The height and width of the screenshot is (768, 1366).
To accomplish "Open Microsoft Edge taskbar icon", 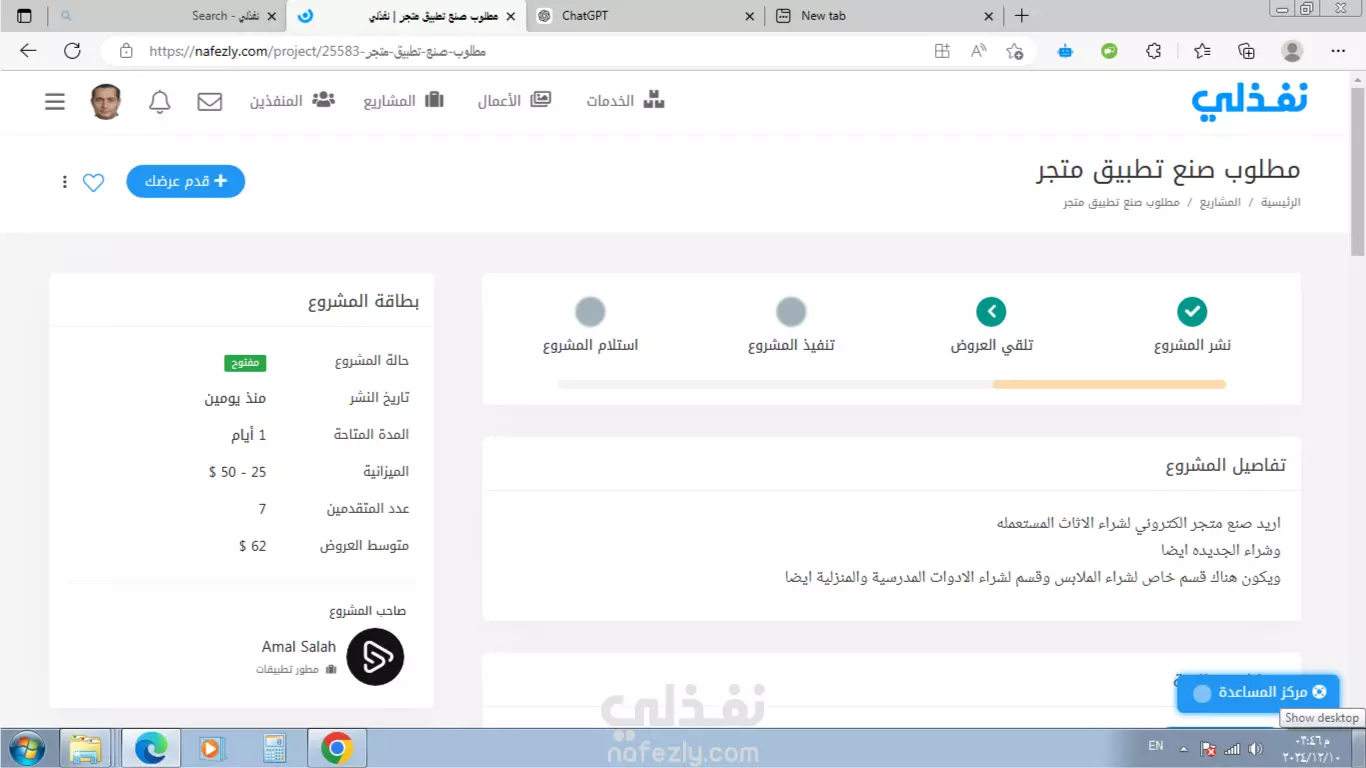I will [x=151, y=748].
